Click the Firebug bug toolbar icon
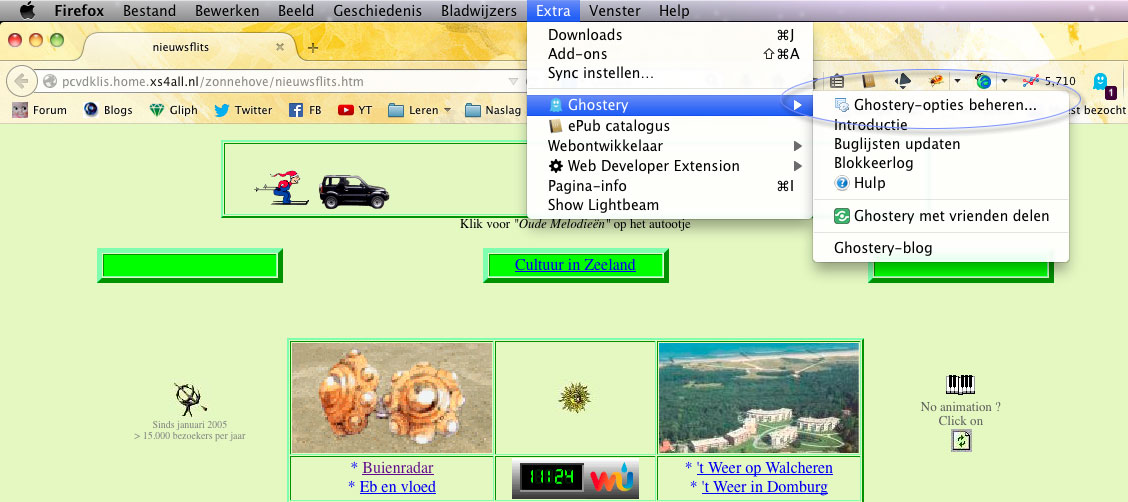 (x=937, y=81)
